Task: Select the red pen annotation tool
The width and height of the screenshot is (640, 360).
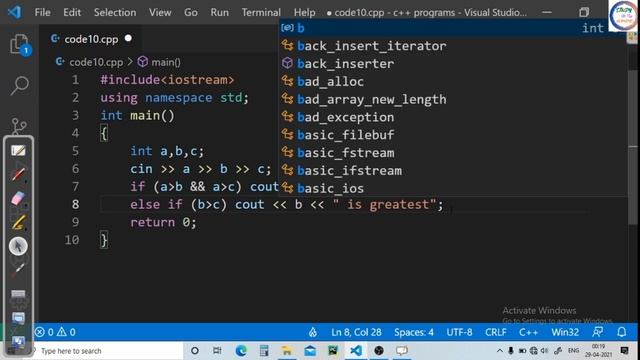Action: pos(18,175)
